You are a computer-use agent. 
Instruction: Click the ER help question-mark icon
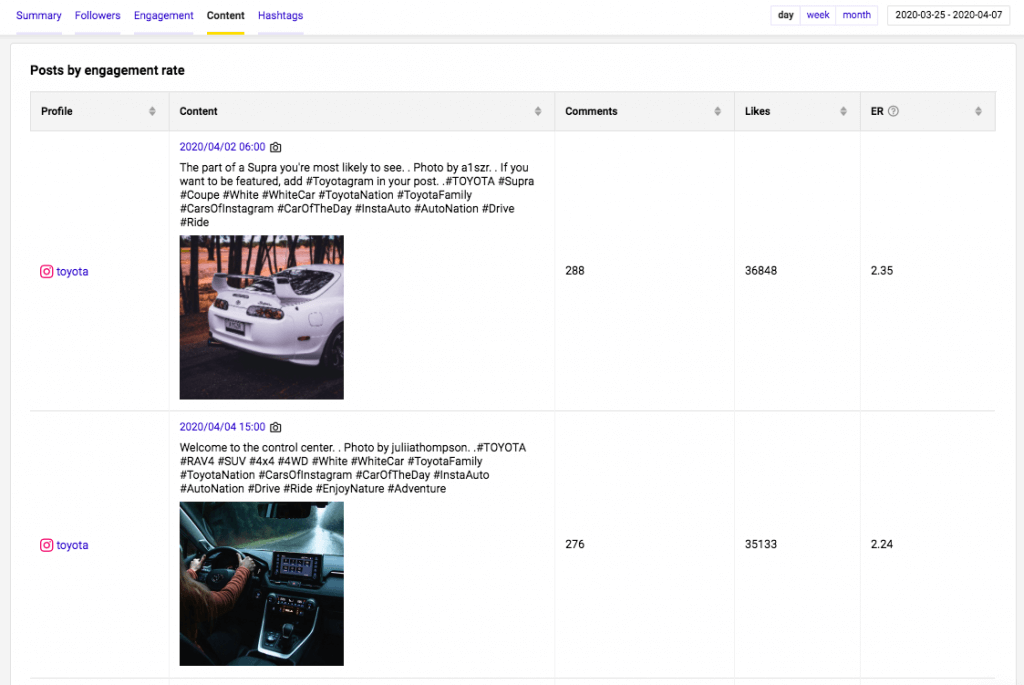point(893,111)
